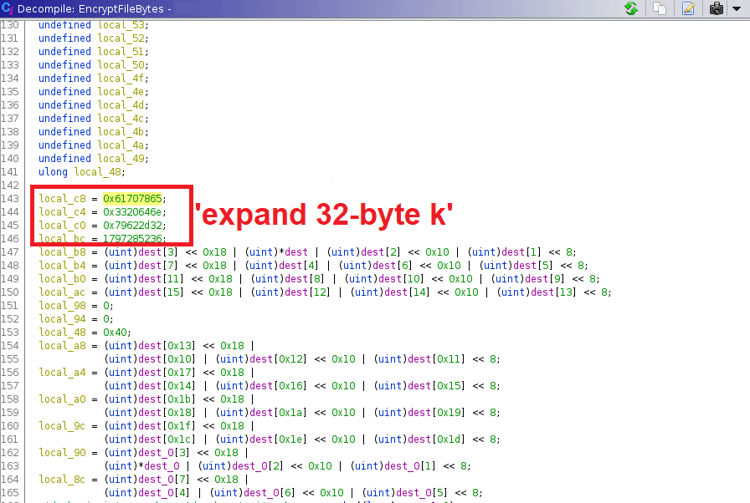Viewport: 750px width, 503px height.
Task: Click the copy pages icon in toolbar
Action: click(x=660, y=9)
